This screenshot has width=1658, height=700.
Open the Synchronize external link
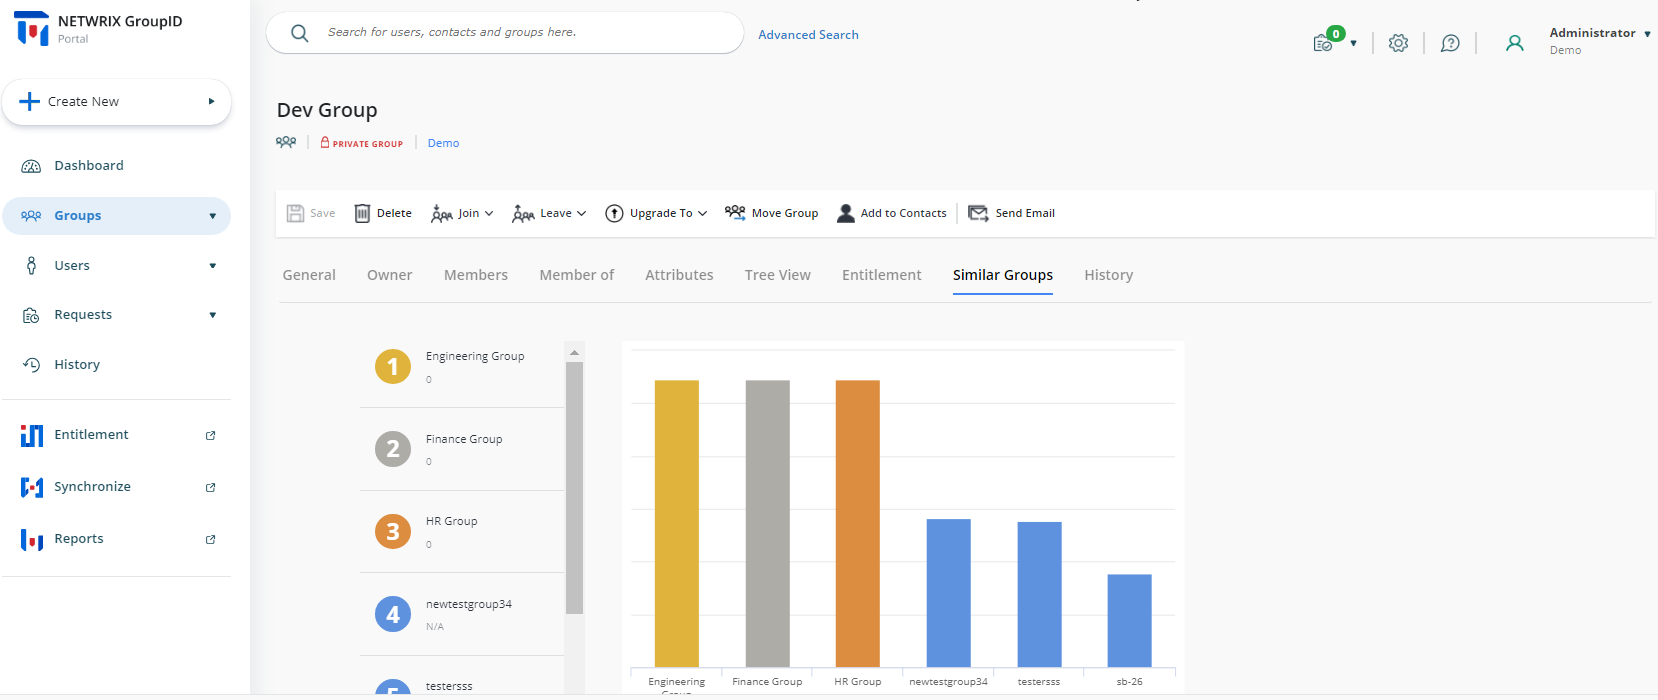tap(210, 487)
